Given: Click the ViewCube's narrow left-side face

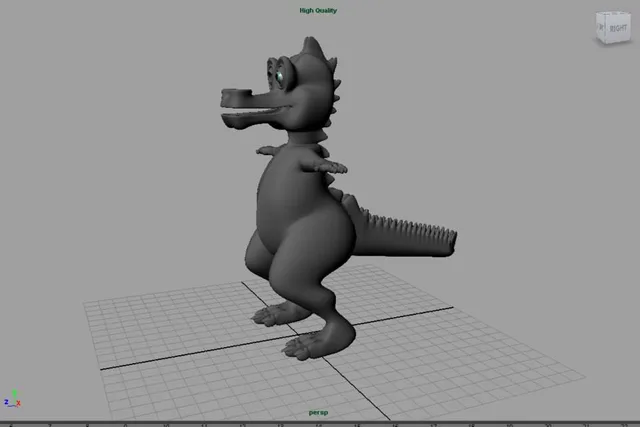Looking at the screenshot, I should point(601,27).
